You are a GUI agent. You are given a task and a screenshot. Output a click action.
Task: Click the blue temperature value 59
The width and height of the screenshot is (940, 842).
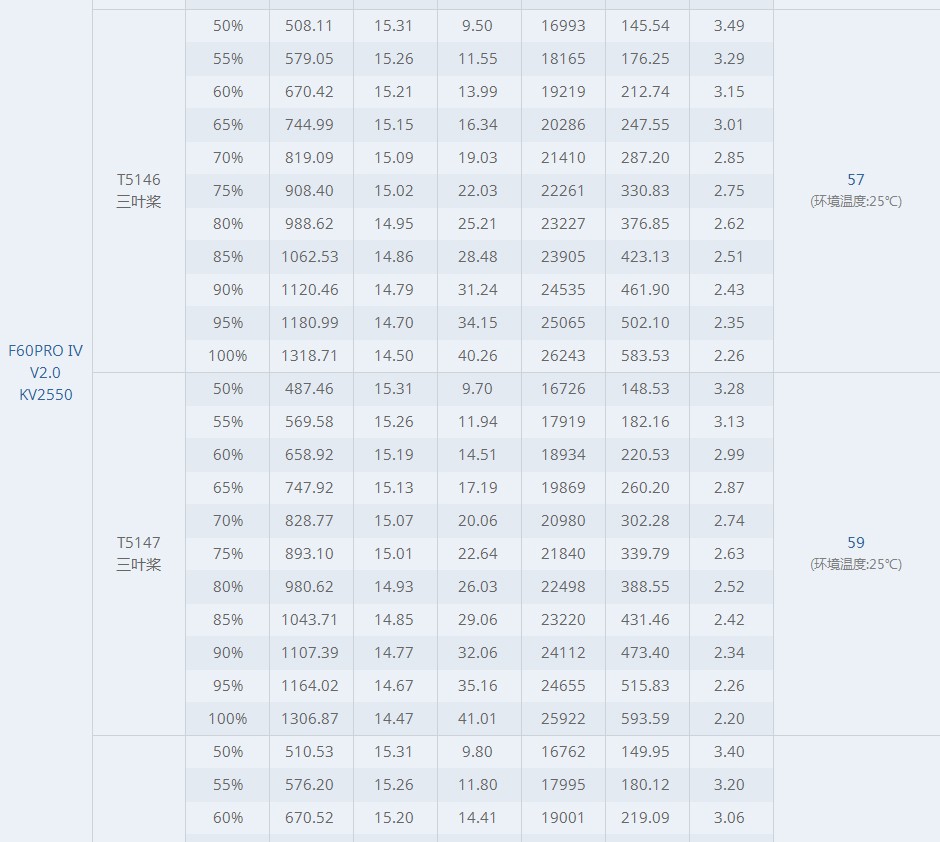click(856, 543)
